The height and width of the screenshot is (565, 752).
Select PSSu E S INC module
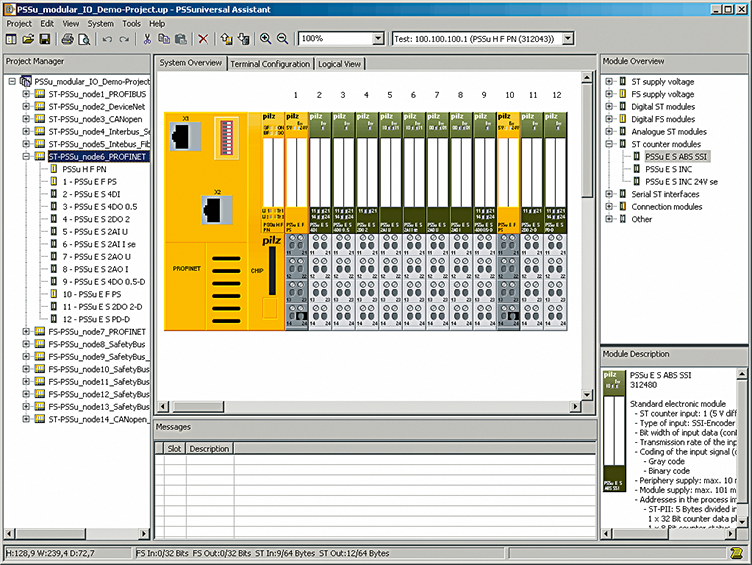[x=670, y=169]
